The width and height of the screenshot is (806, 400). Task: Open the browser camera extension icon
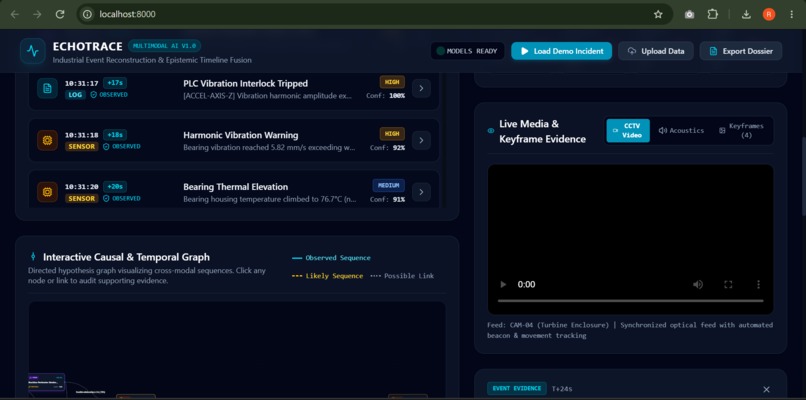coord(689,14)
